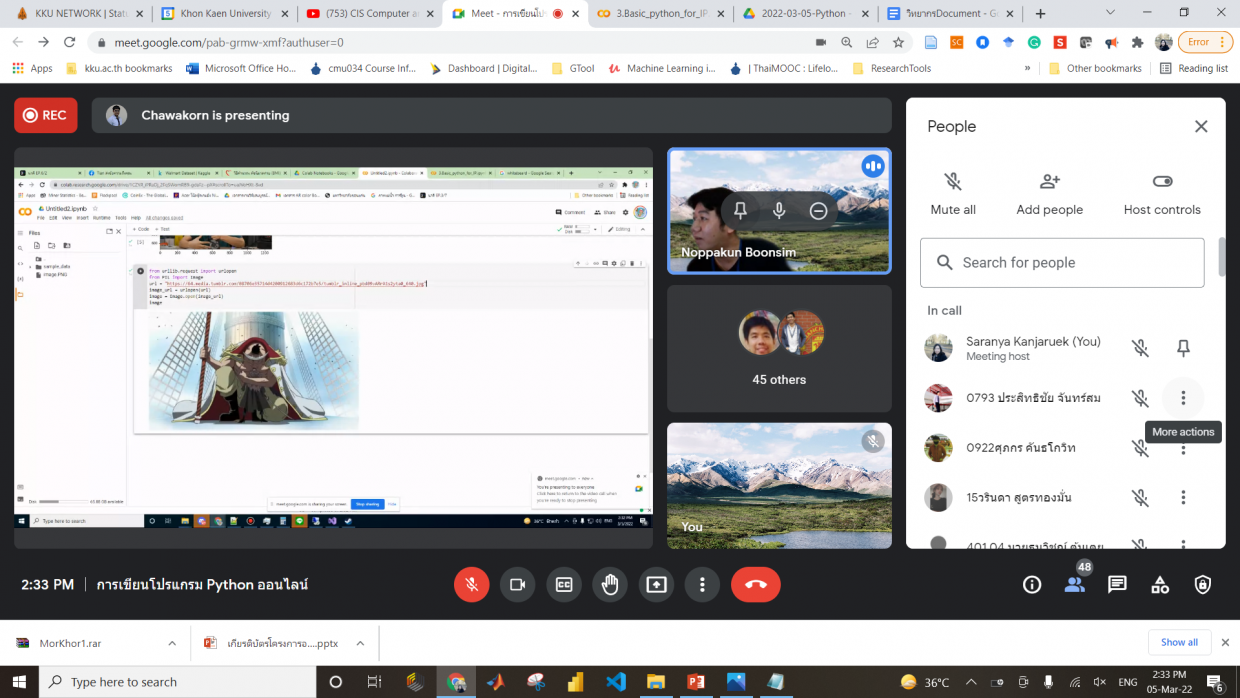Expand MorKhor1.rar download options chevron
The height and width of the screenshot is (698, 1240).
pyautogui.click(x=172, y=643)
